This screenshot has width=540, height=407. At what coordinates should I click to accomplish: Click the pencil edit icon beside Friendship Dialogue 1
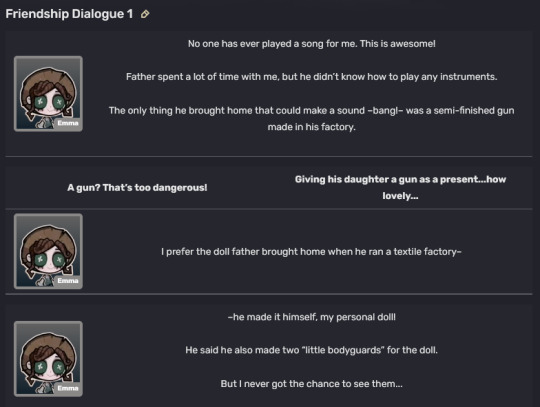(x=145, y=14)
